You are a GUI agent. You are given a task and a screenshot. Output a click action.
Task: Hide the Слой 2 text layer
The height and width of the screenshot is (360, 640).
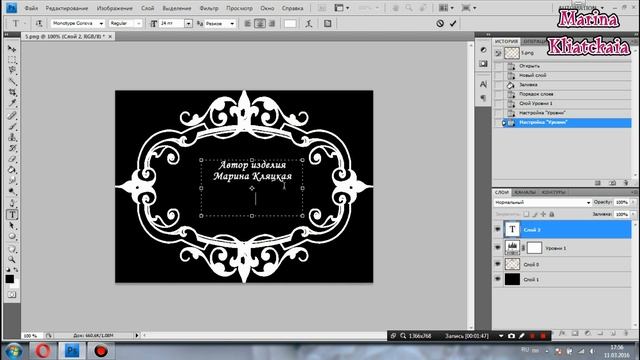click(x=498, y=229)
